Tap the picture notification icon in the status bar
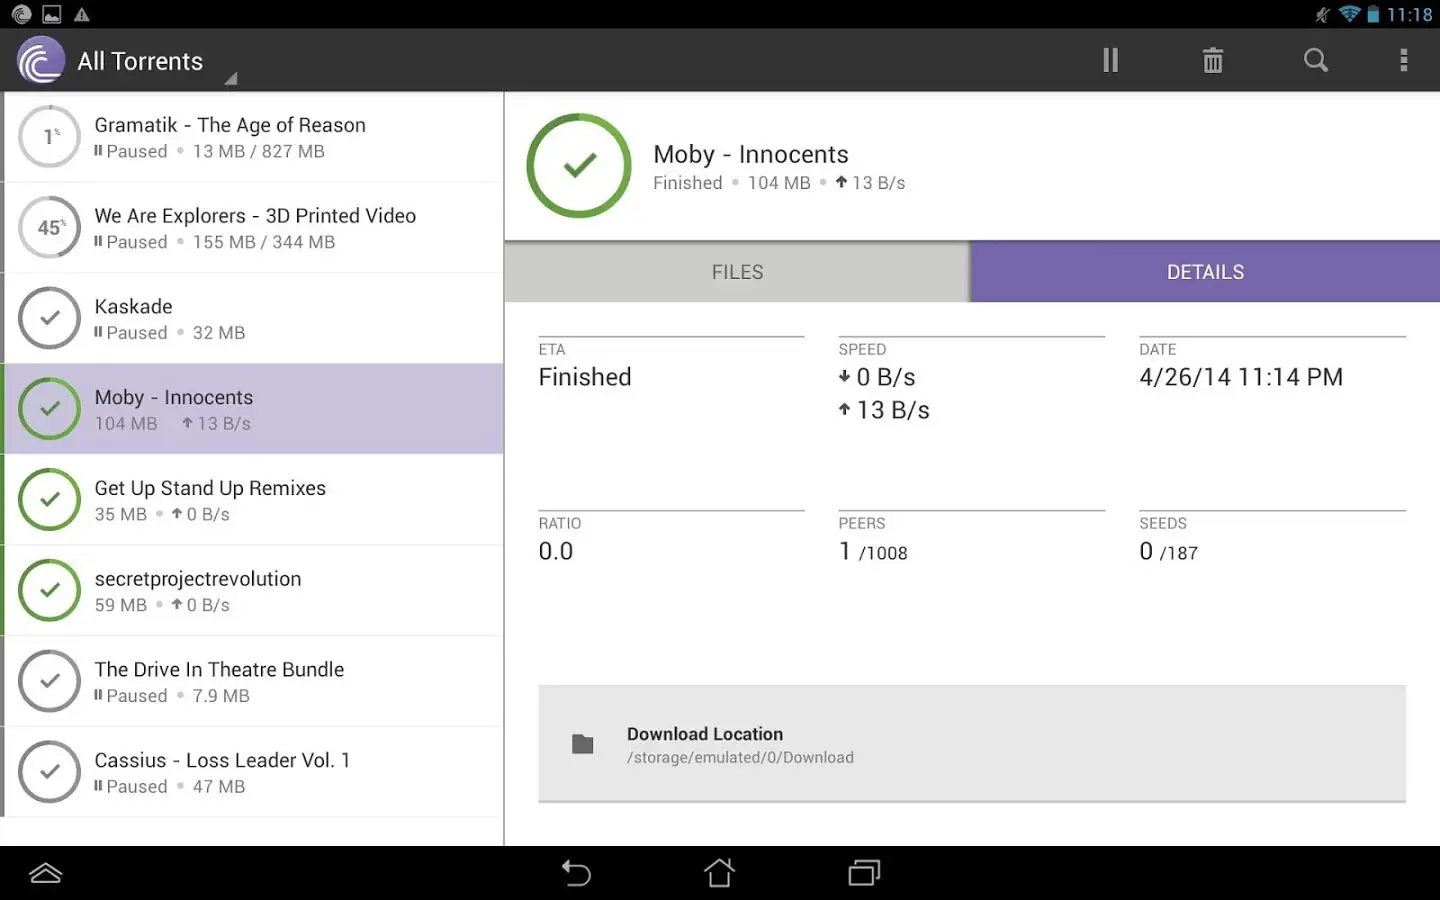The width and height of the screenshot is (1440, 900). tap(52, 14)
